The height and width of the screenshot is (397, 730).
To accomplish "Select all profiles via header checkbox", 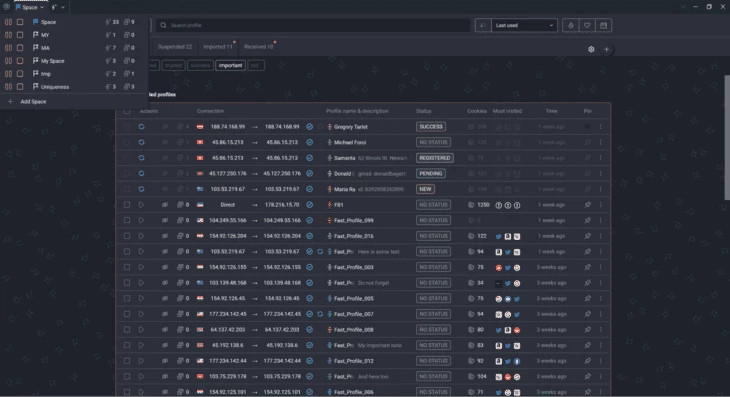I will (127, 111).
